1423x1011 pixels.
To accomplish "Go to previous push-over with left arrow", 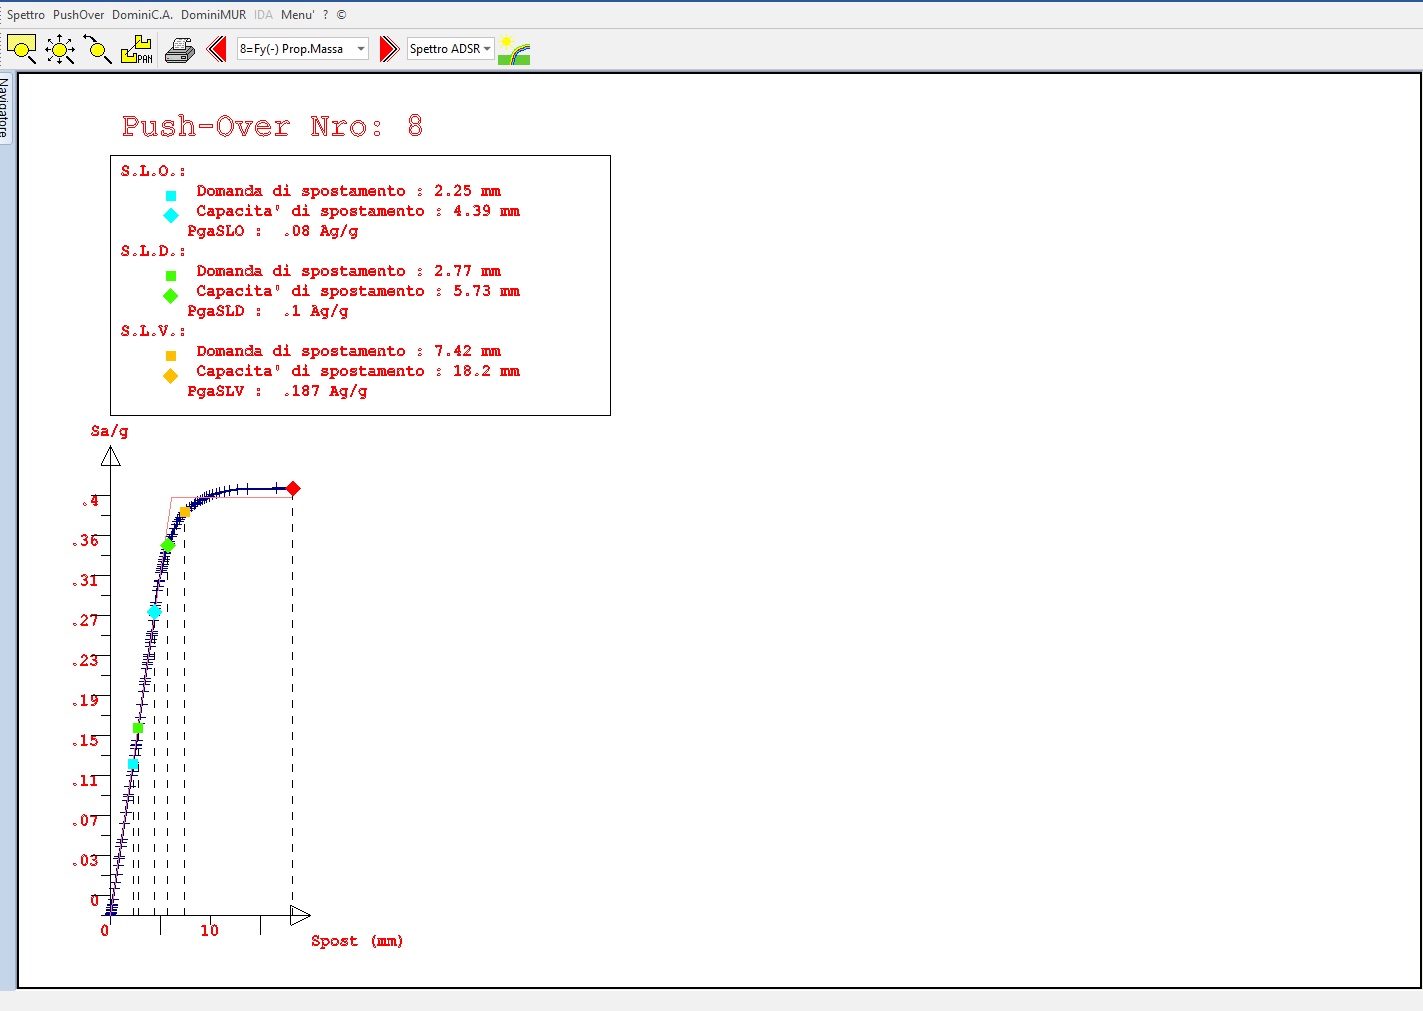I will coord(217,49).
